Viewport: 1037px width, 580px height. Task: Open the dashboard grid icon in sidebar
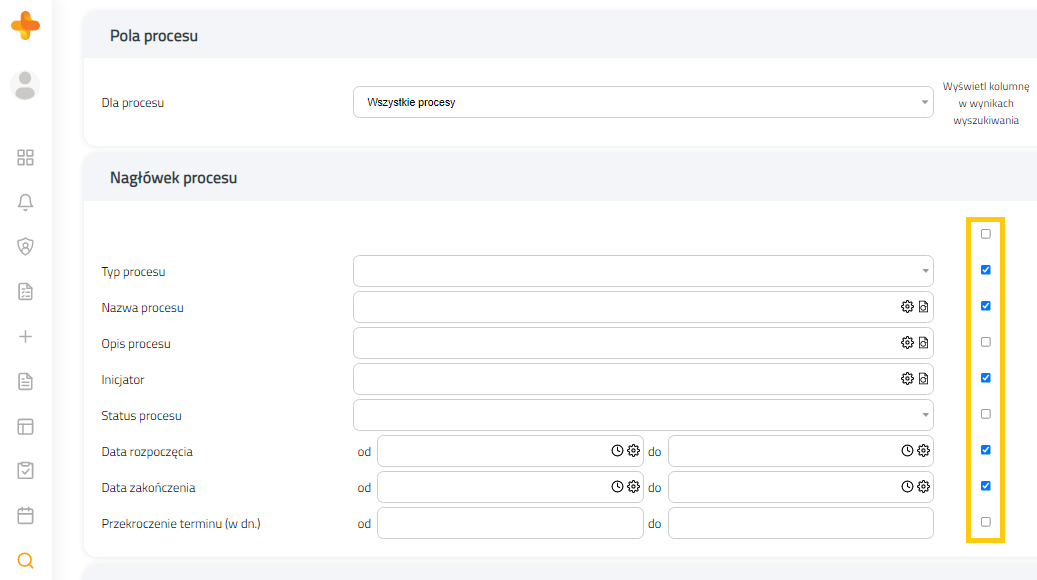(x=25, y=157)
